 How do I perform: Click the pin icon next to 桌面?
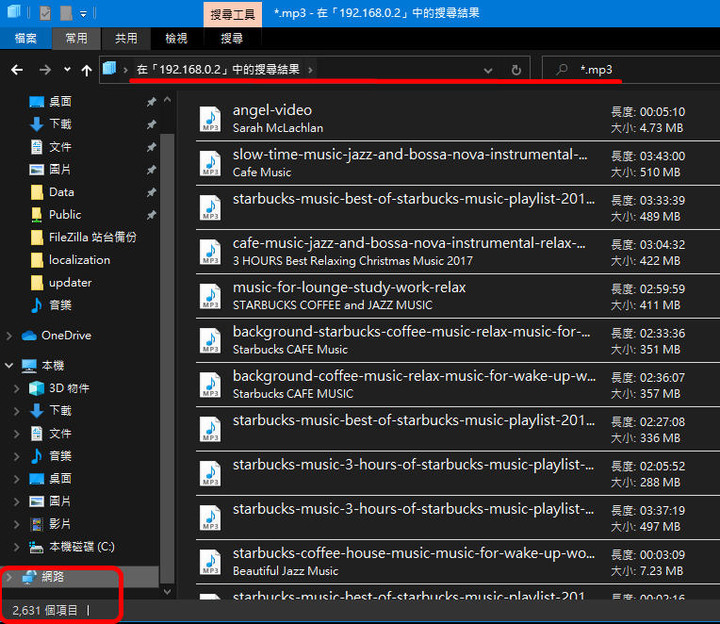tap(152, 102)
